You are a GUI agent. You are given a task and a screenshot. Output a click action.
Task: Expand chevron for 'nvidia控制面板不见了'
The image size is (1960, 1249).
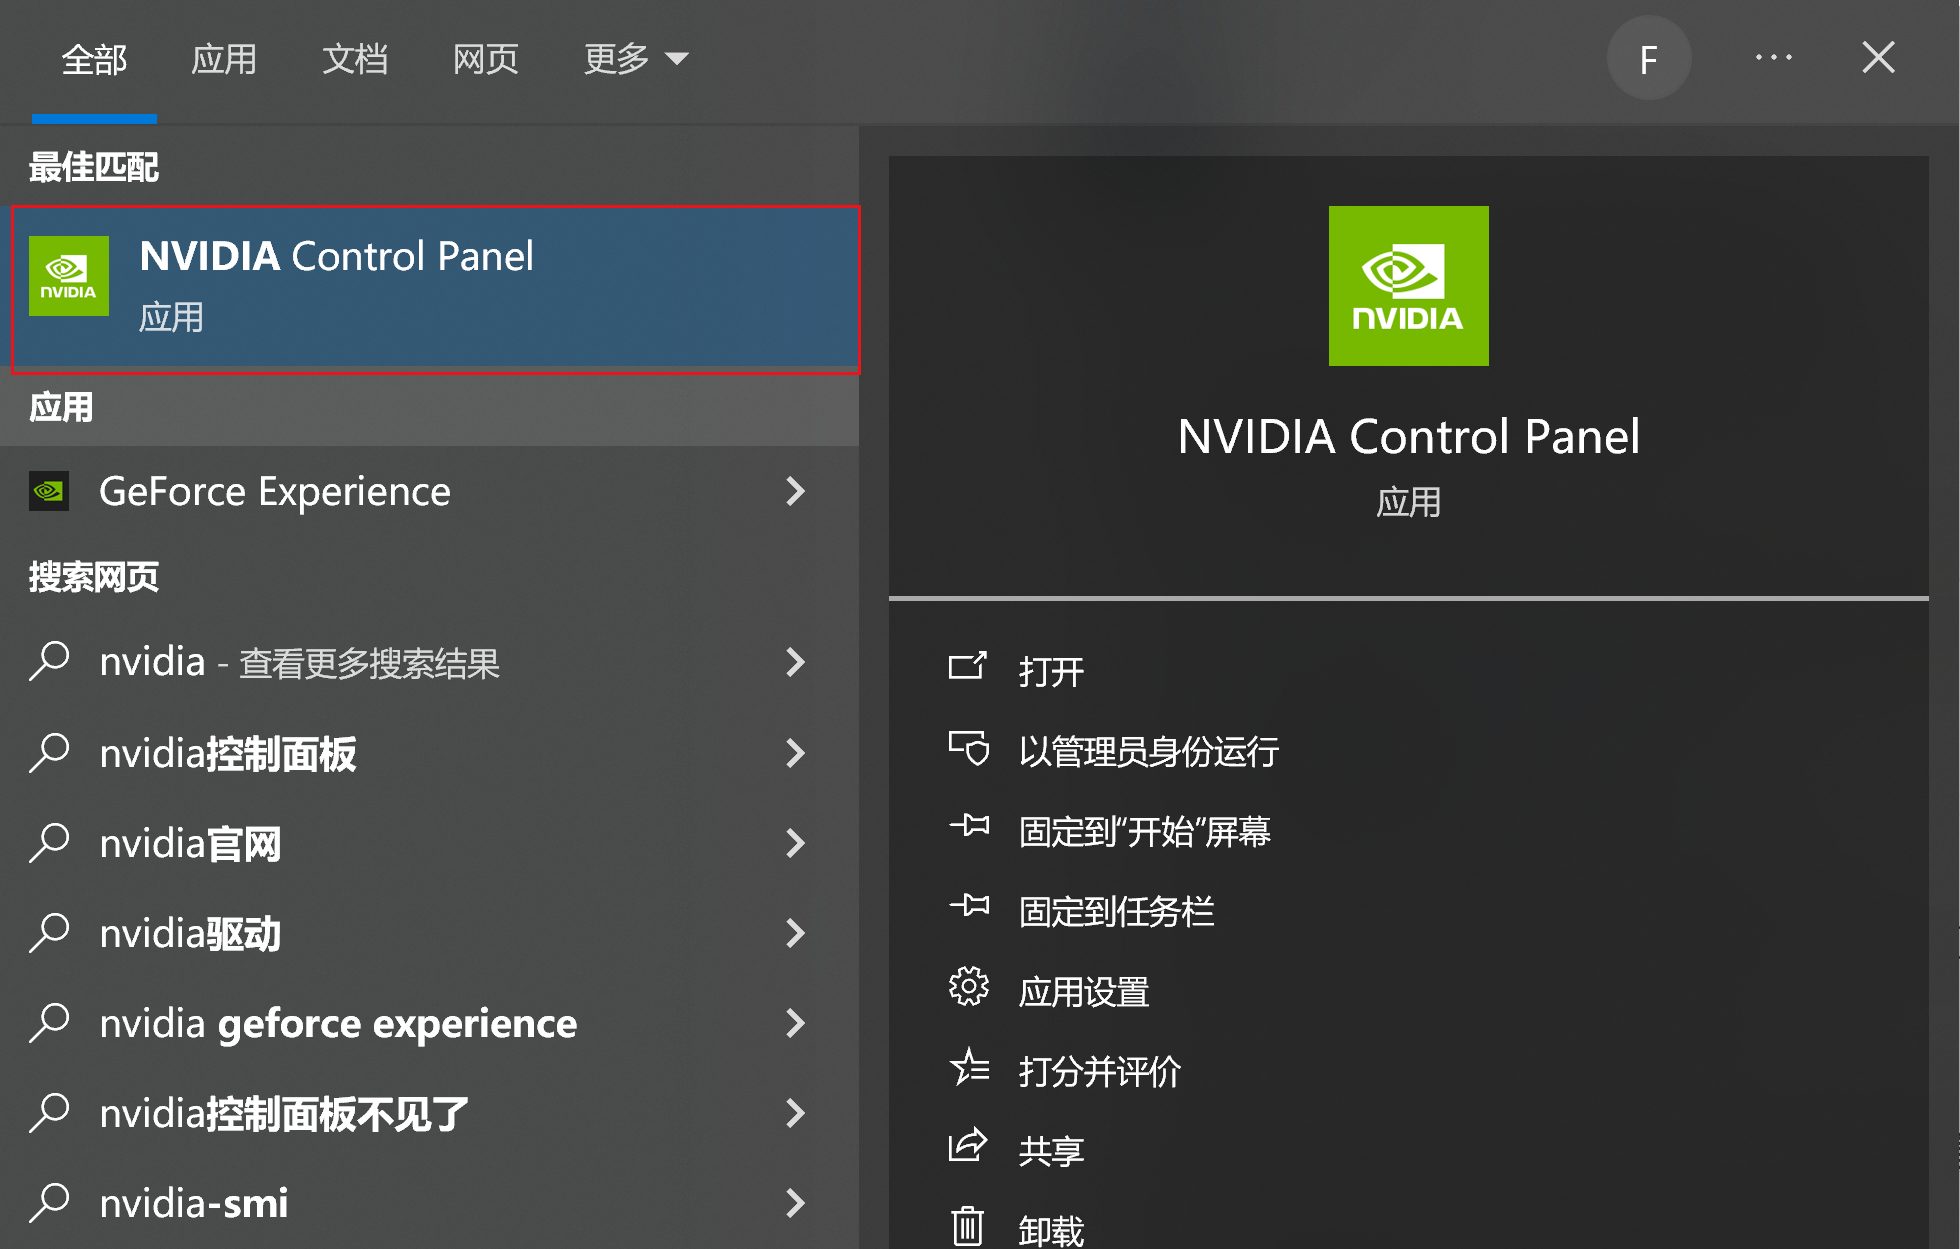pos(795,1113)
